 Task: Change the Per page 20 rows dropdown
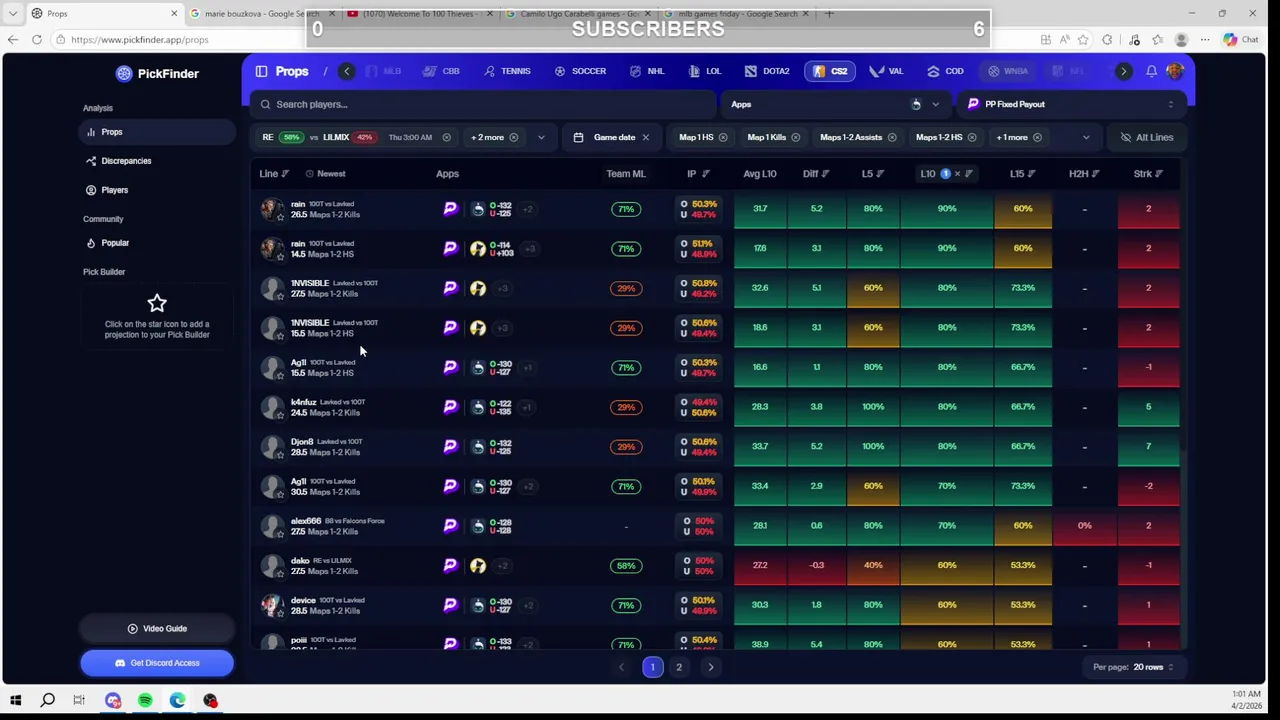[x=1153, y=667]
